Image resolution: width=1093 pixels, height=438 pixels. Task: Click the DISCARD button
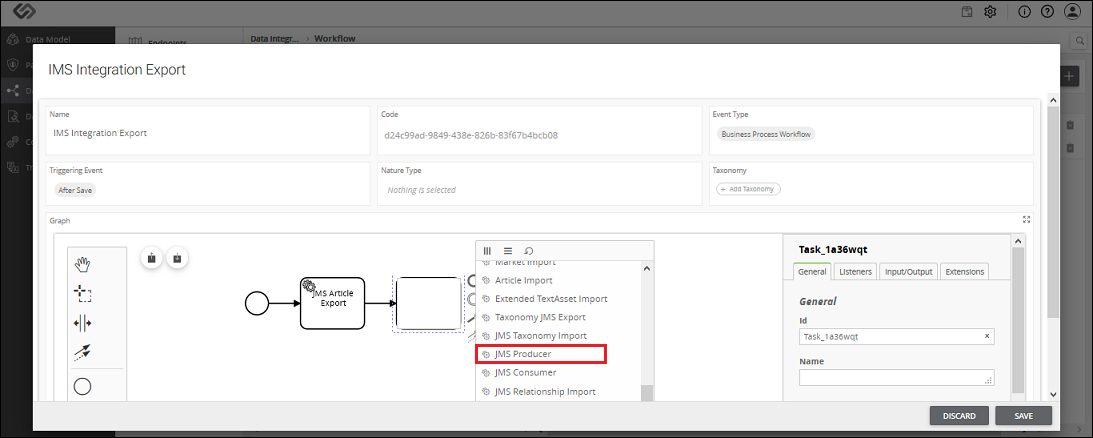pos(959,416)
